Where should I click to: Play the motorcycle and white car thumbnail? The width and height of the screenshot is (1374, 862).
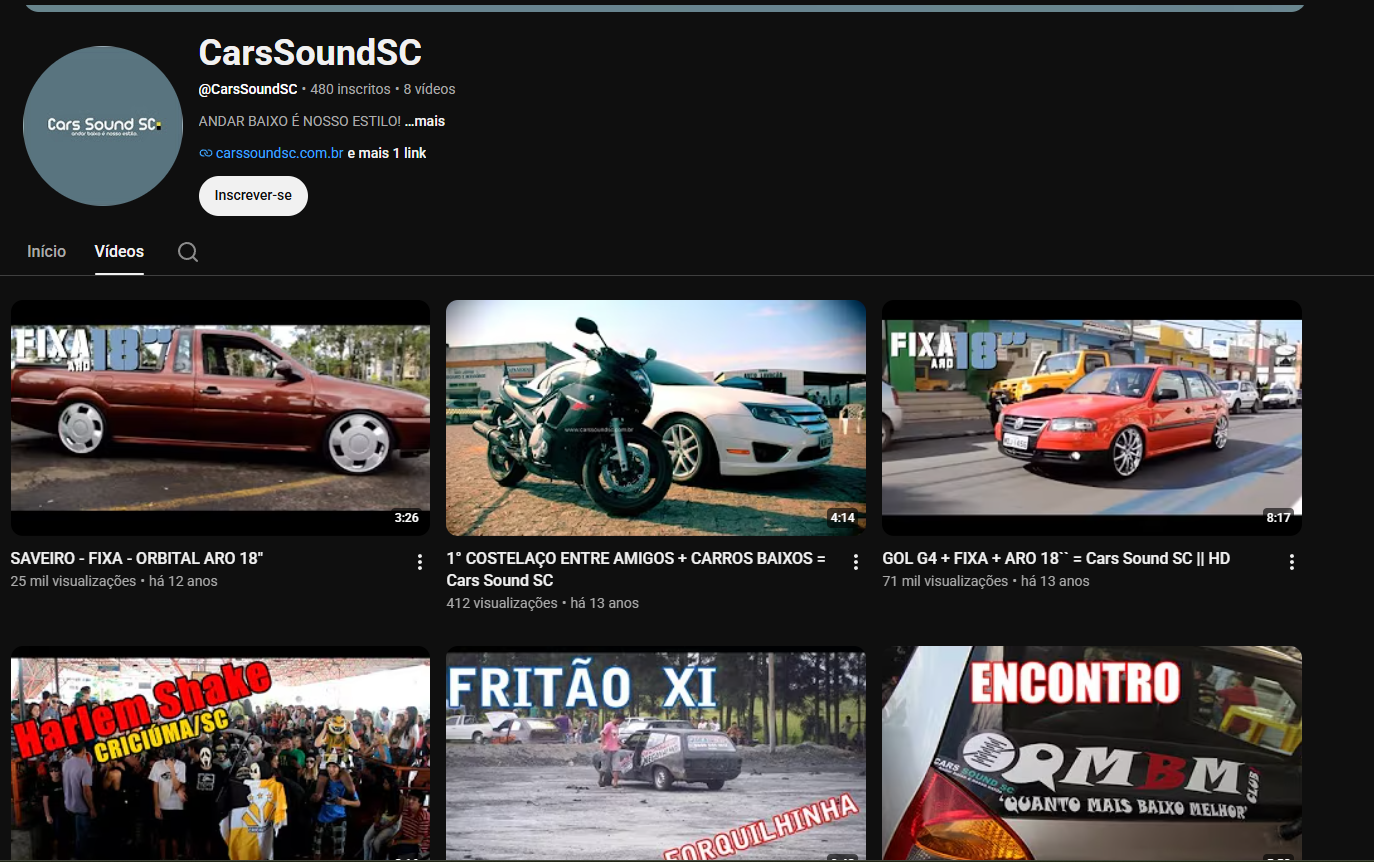[656, 418]
